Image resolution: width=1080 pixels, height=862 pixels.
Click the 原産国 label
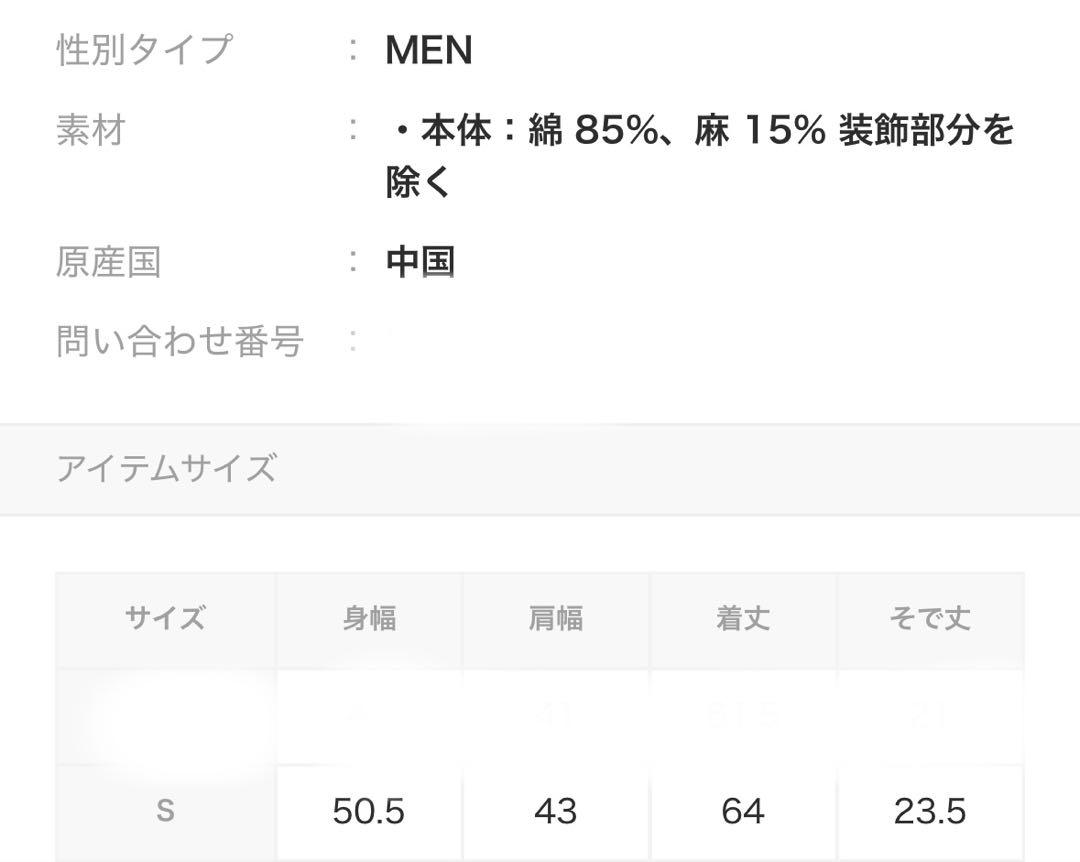click(x=109, y=263)
